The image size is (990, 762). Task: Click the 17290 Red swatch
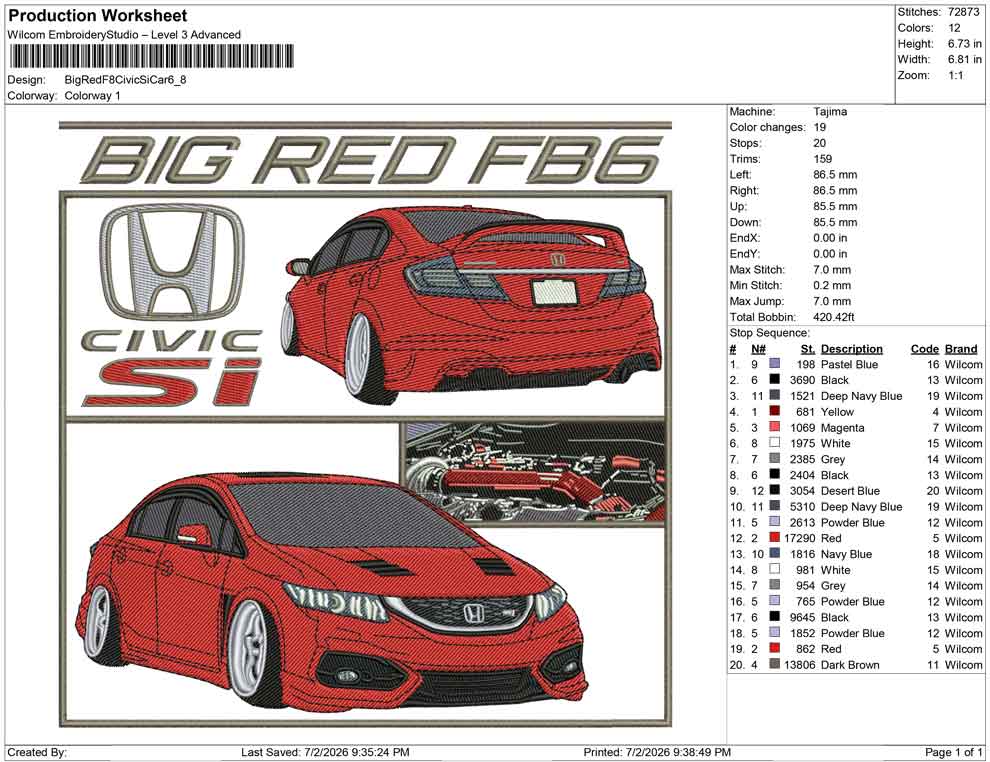click(774, 538)
